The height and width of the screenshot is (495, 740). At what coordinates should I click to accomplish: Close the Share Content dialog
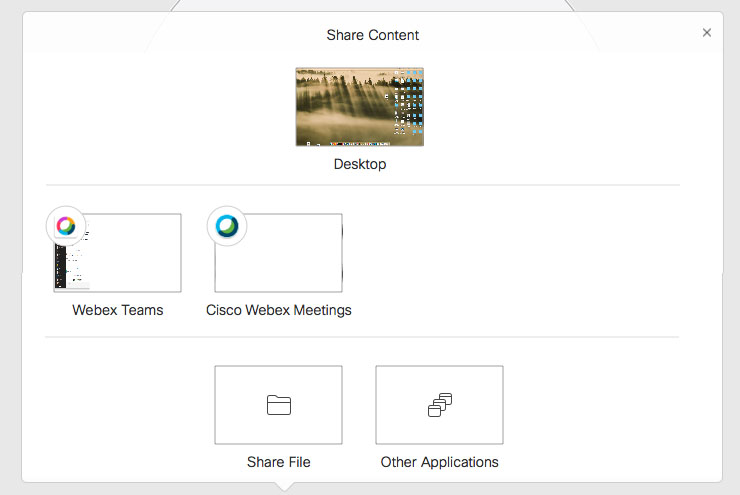(x=707, y=33)
